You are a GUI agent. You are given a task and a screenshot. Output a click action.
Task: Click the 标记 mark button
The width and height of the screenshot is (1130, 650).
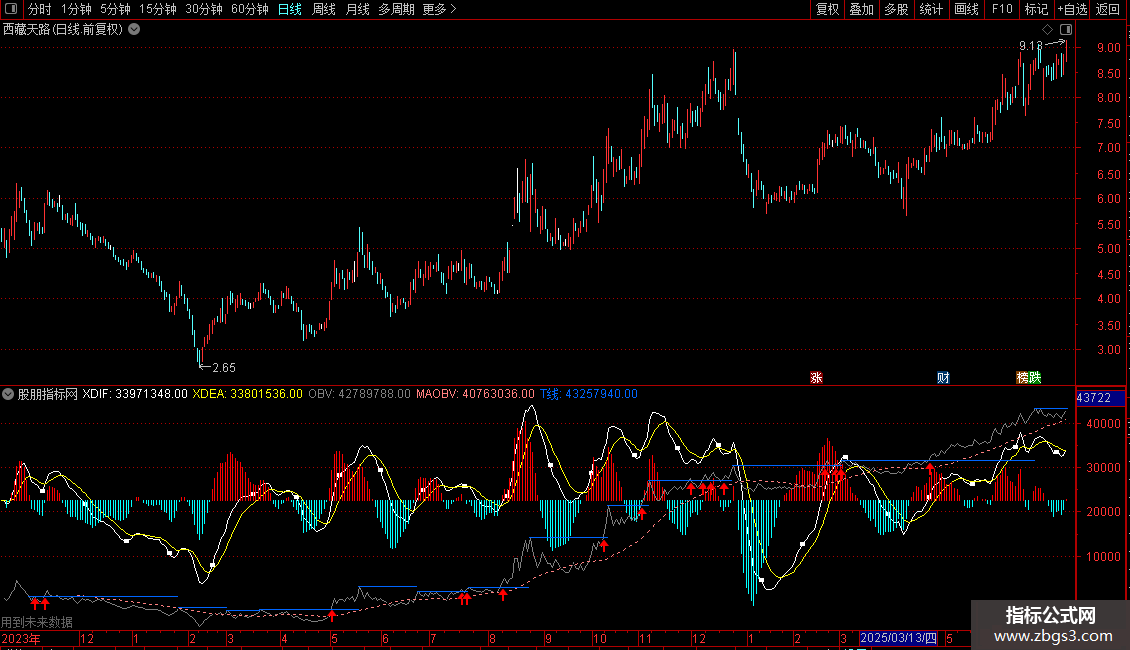pos(1036,9)
